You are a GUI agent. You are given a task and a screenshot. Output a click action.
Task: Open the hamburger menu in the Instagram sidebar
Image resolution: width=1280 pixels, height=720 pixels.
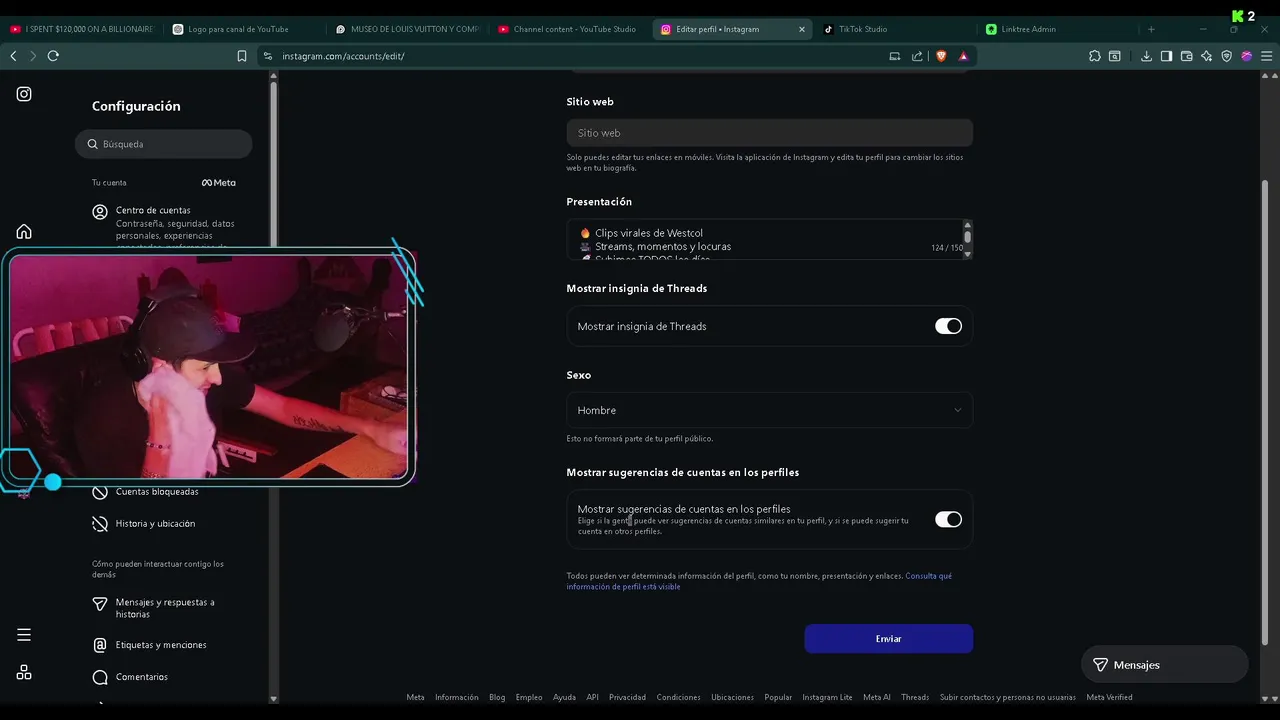24,635
